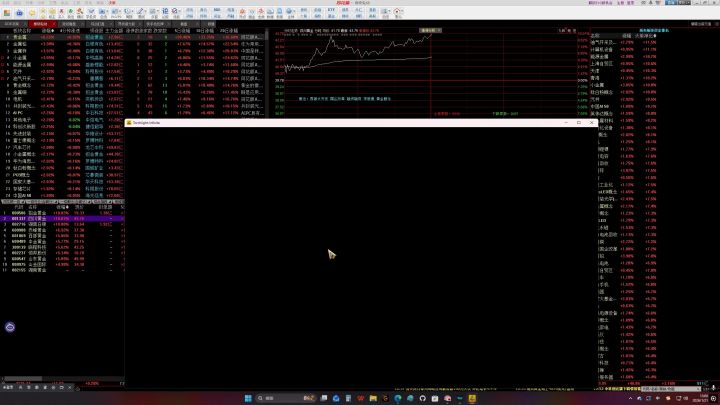Viewport: 720px width, 405px height.
Task: Select the active red tab in tab strip
Action: point(40,24)
